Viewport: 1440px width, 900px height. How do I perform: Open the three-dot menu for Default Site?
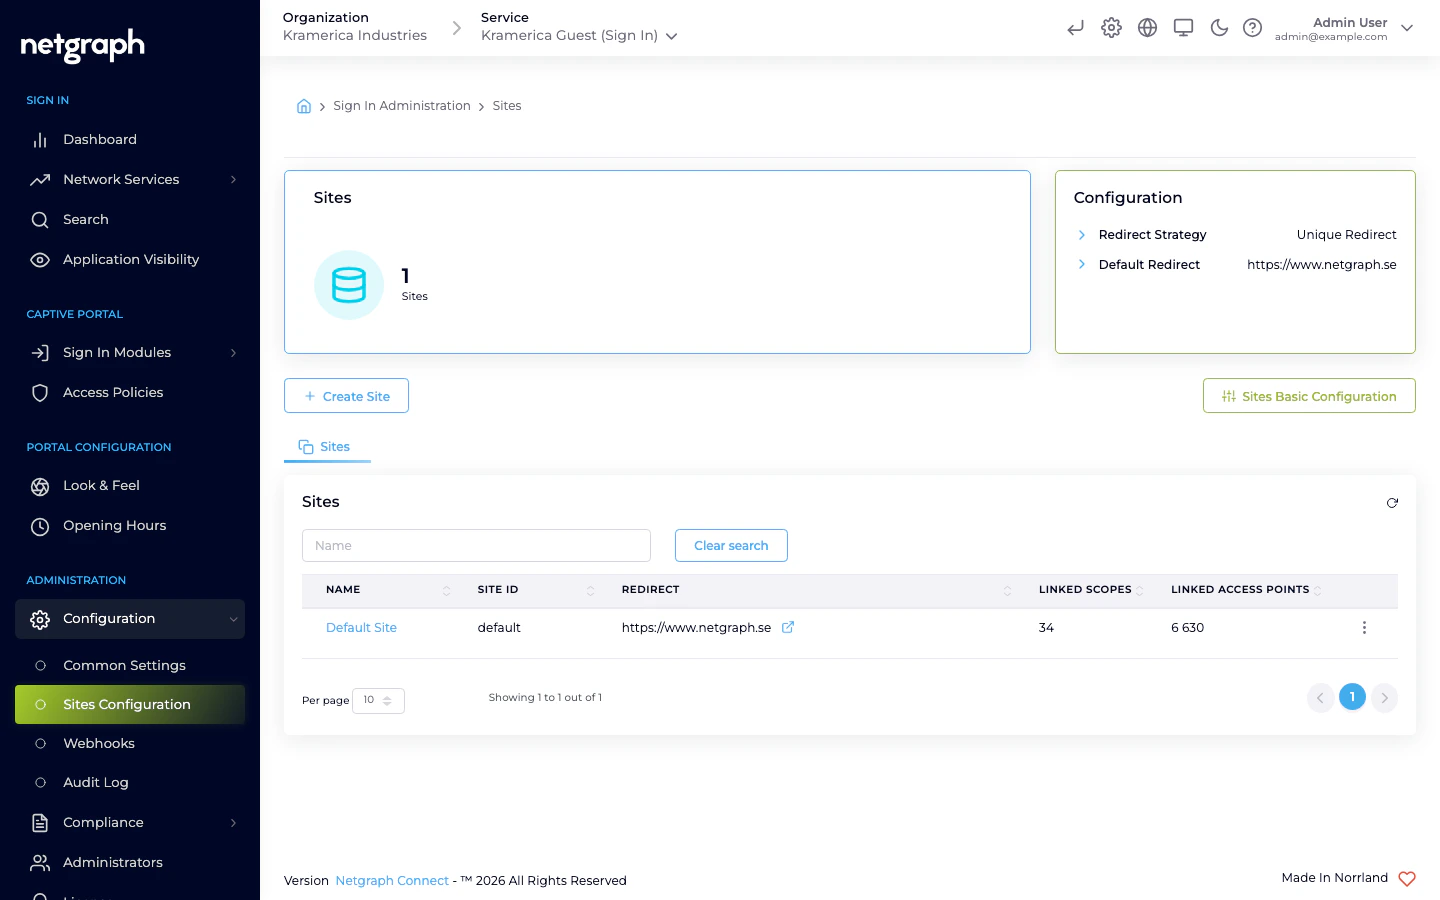tap(1364, 628)
